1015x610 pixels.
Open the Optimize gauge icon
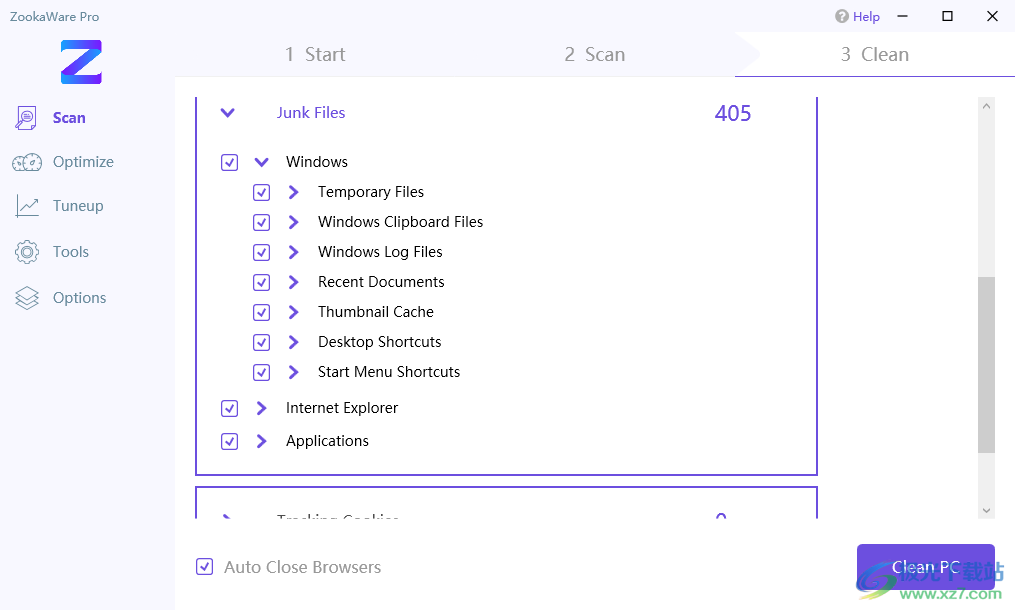[x=27, y=162]
